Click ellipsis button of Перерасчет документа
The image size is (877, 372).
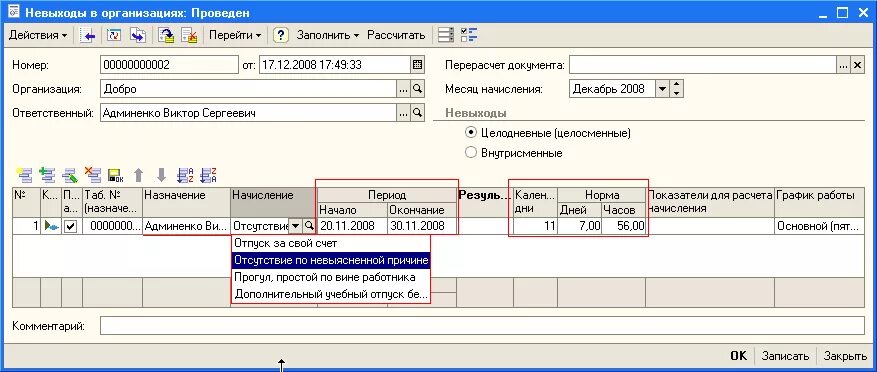coord(843,65)
